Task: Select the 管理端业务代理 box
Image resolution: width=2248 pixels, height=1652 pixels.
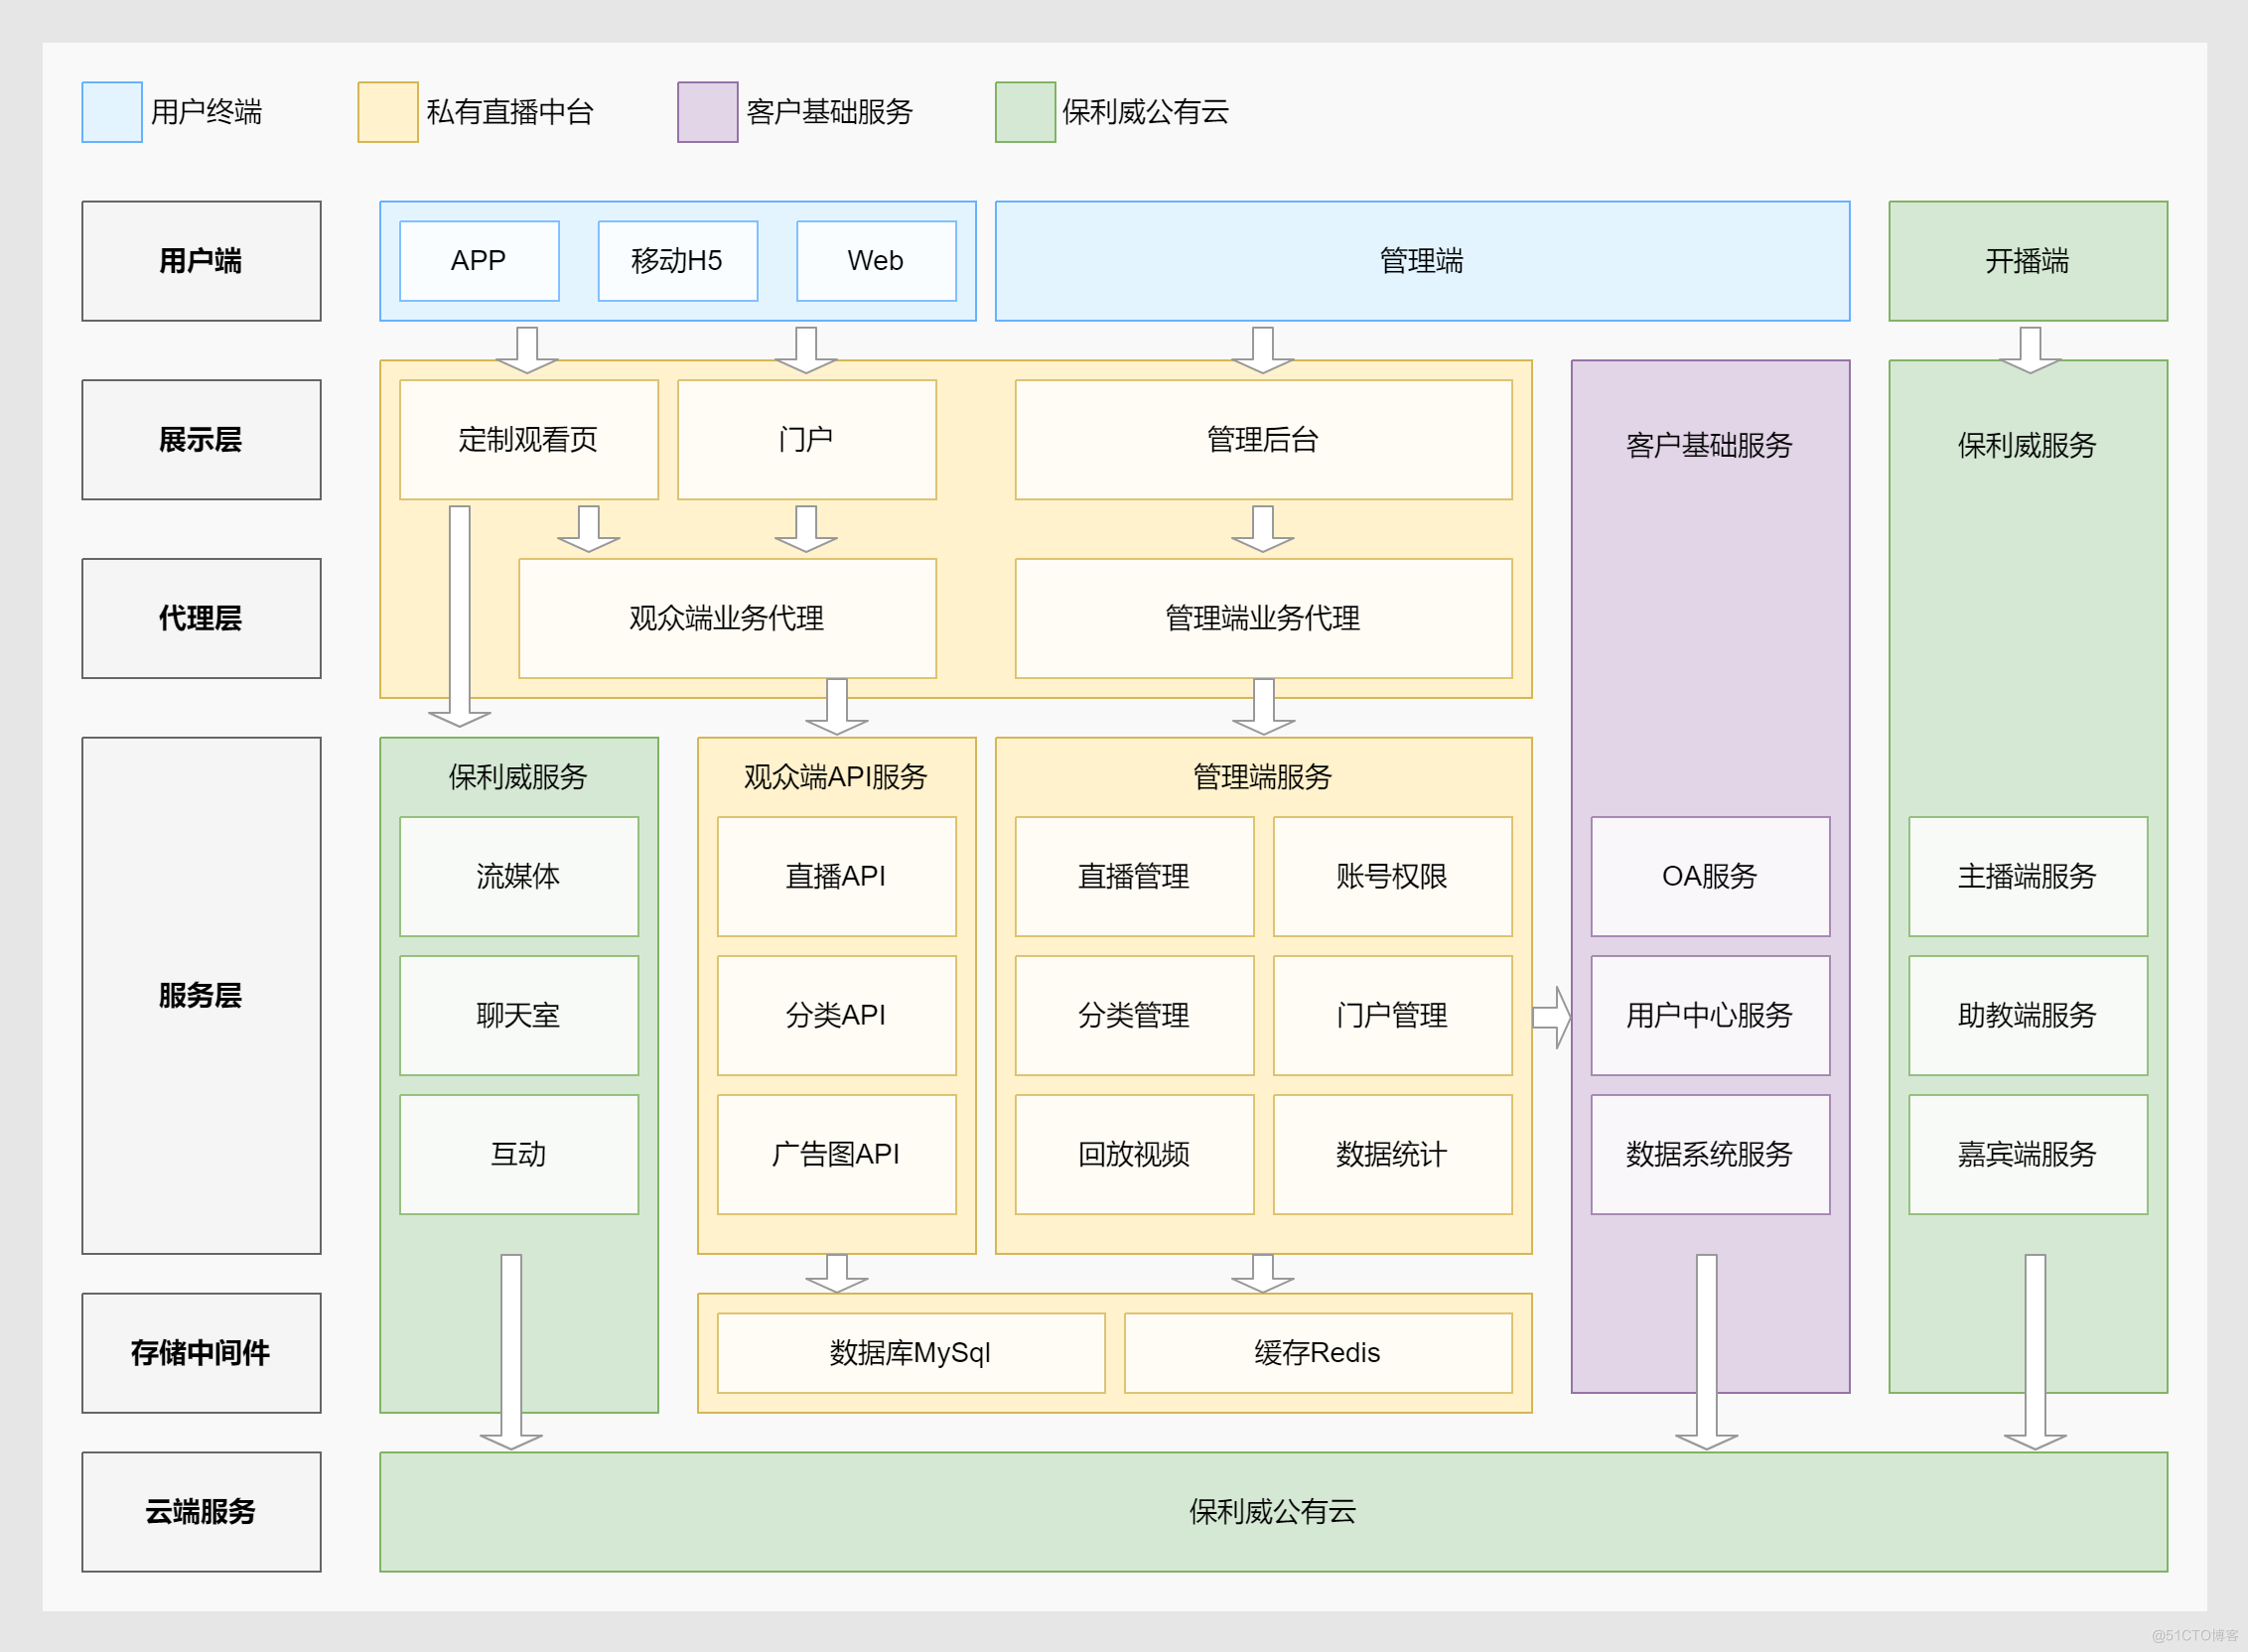Action: pos(1264,618)
